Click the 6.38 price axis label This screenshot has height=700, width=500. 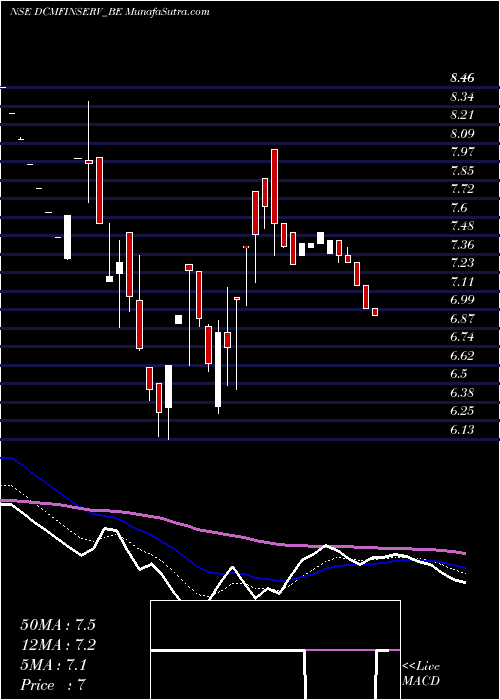coord(462,393)
